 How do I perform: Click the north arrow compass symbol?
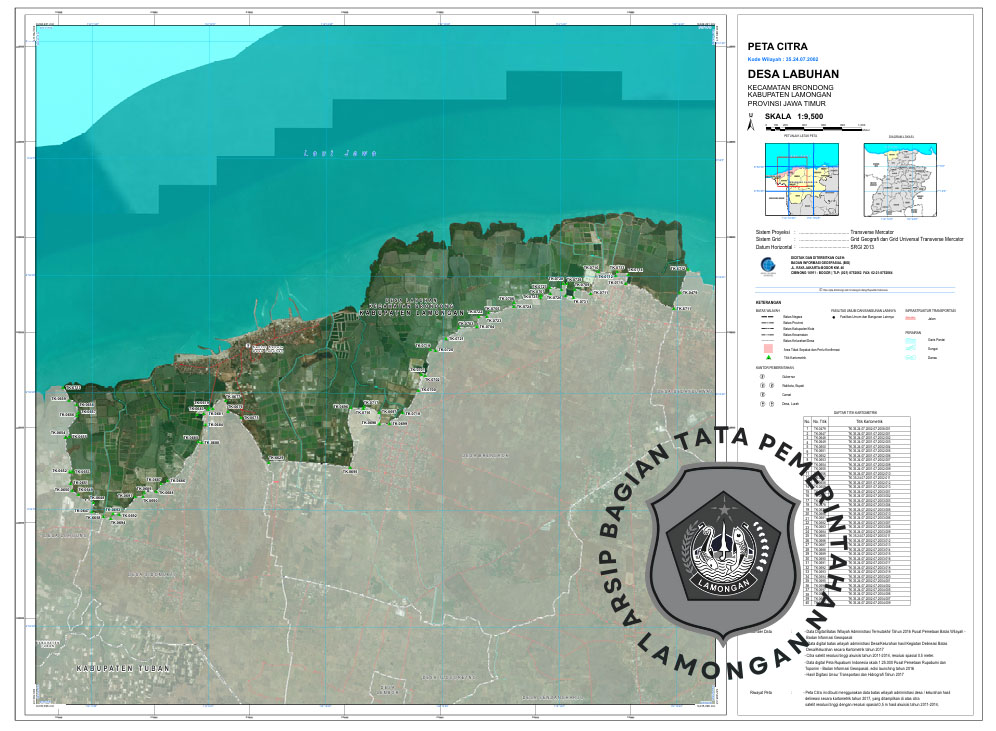pos(751,122)
